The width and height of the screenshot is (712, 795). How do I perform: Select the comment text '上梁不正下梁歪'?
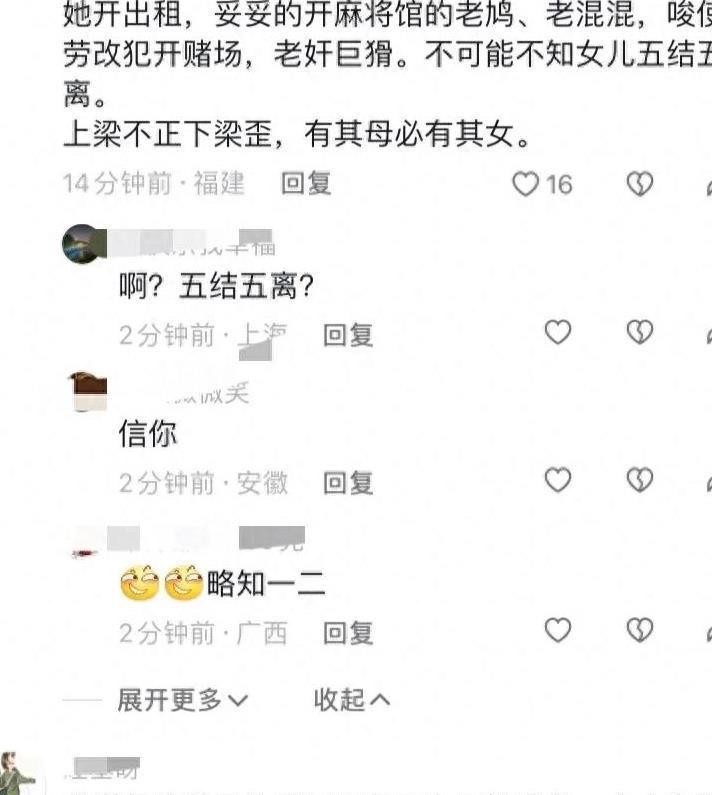(168, 135)
